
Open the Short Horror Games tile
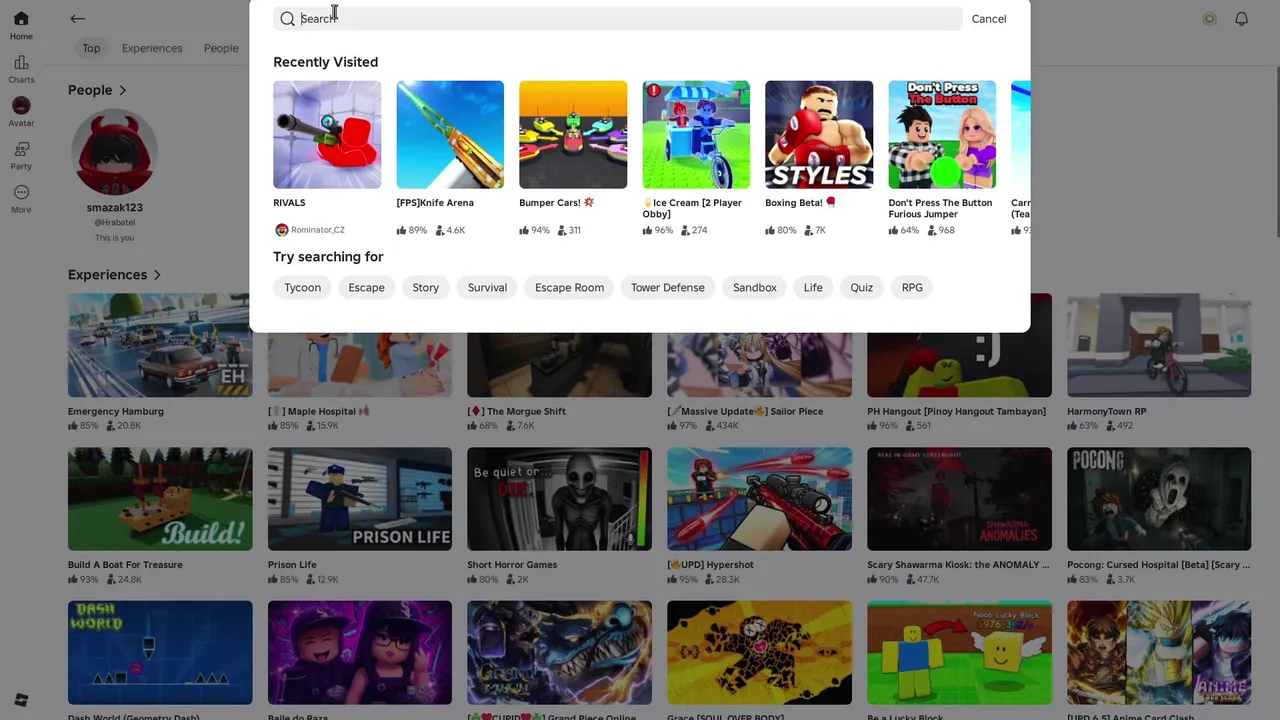click(x=559, y=499)
